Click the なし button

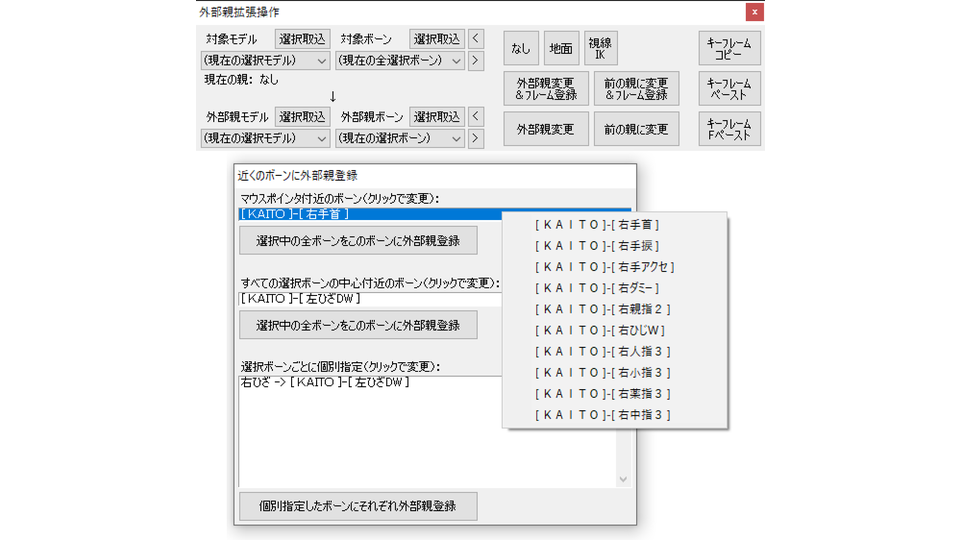pos(521,48)
